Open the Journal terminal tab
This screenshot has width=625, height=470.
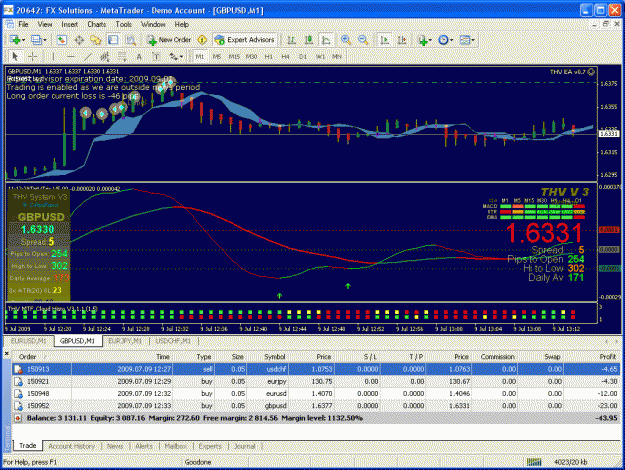tap(244, 446)
